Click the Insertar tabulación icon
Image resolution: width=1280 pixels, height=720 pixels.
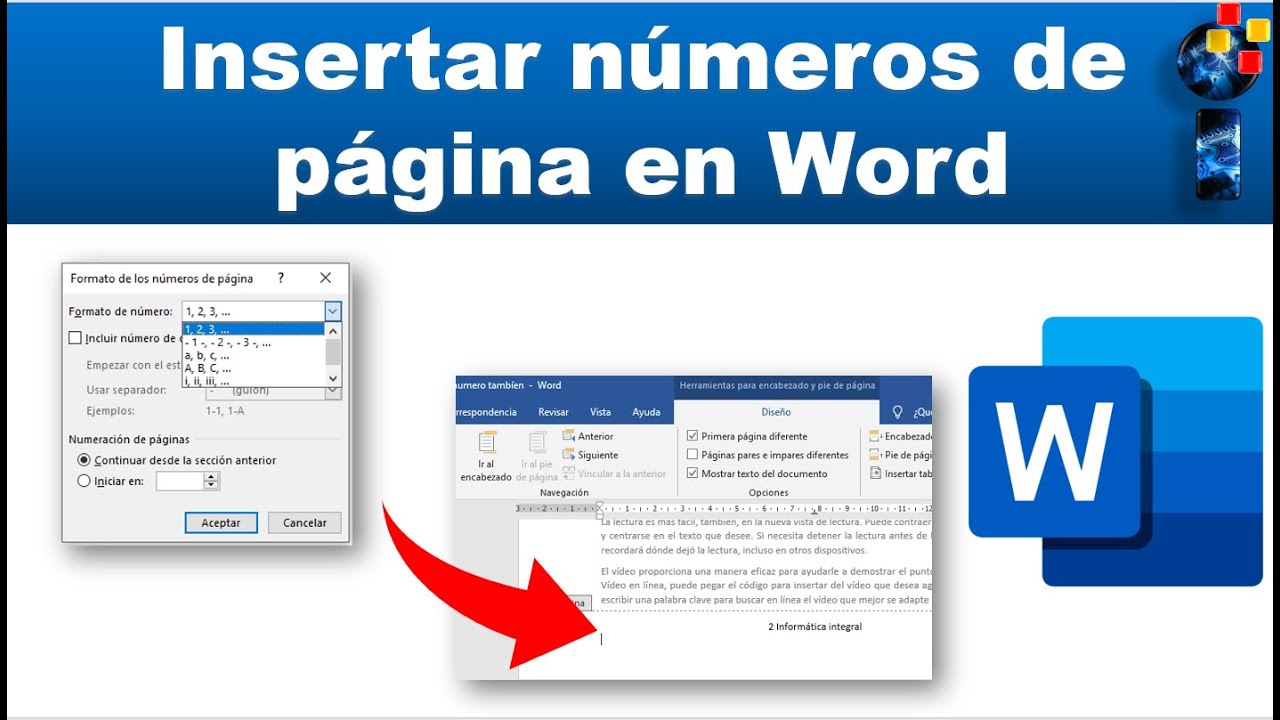875,474
